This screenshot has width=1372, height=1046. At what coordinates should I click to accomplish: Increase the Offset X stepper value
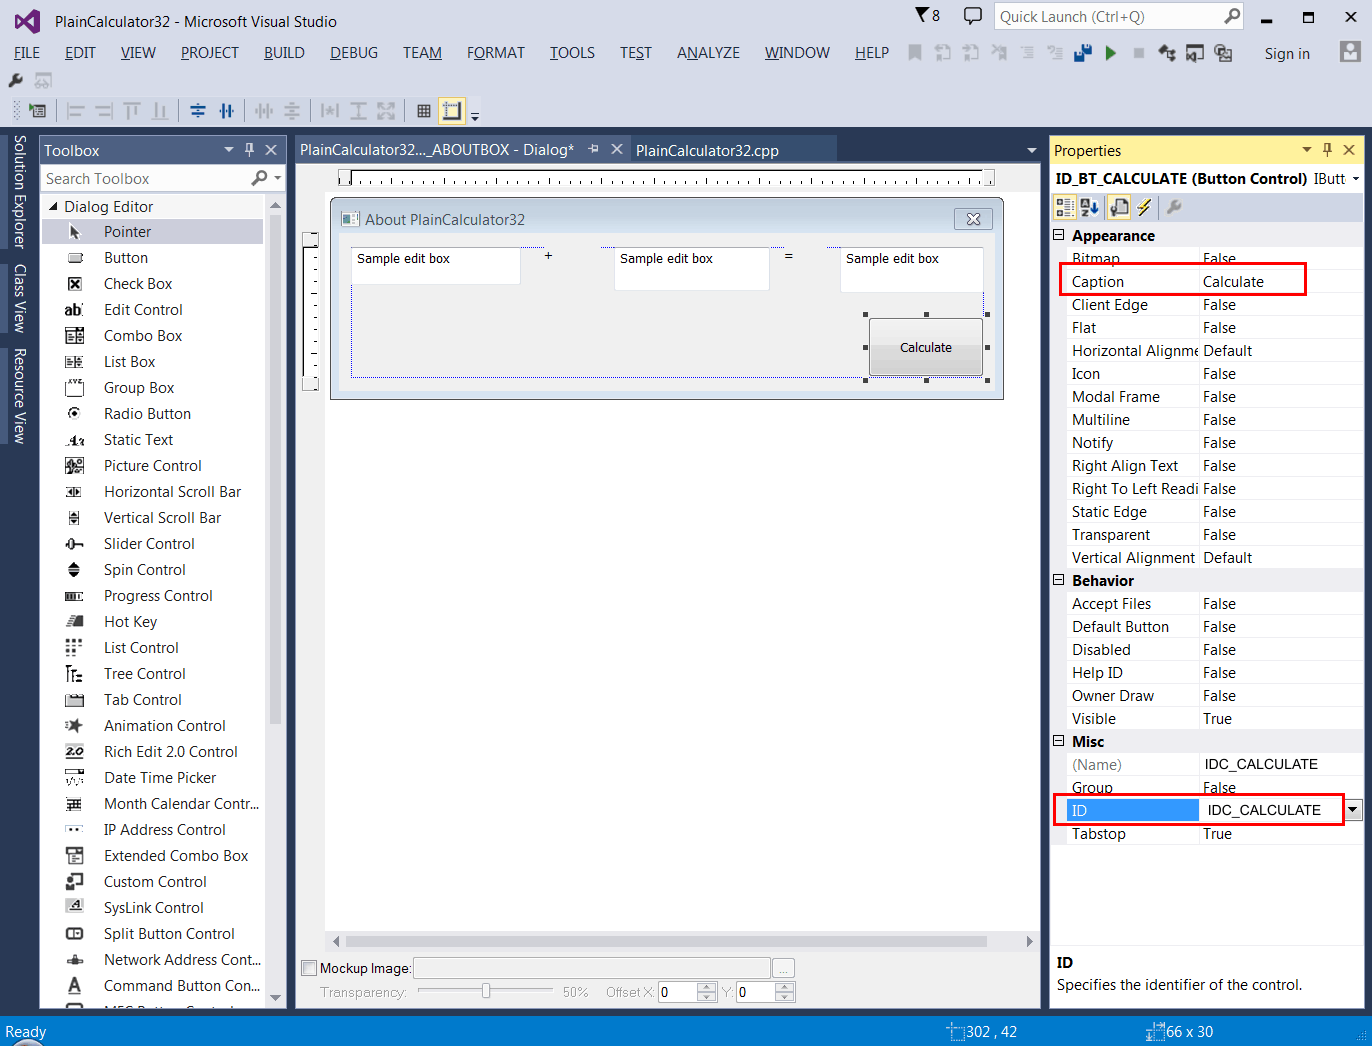(707, 987)
